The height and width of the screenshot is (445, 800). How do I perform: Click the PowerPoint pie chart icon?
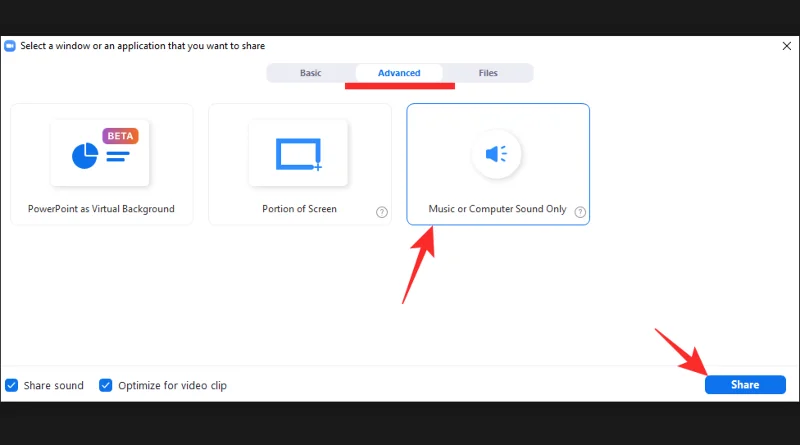[85, 155]
